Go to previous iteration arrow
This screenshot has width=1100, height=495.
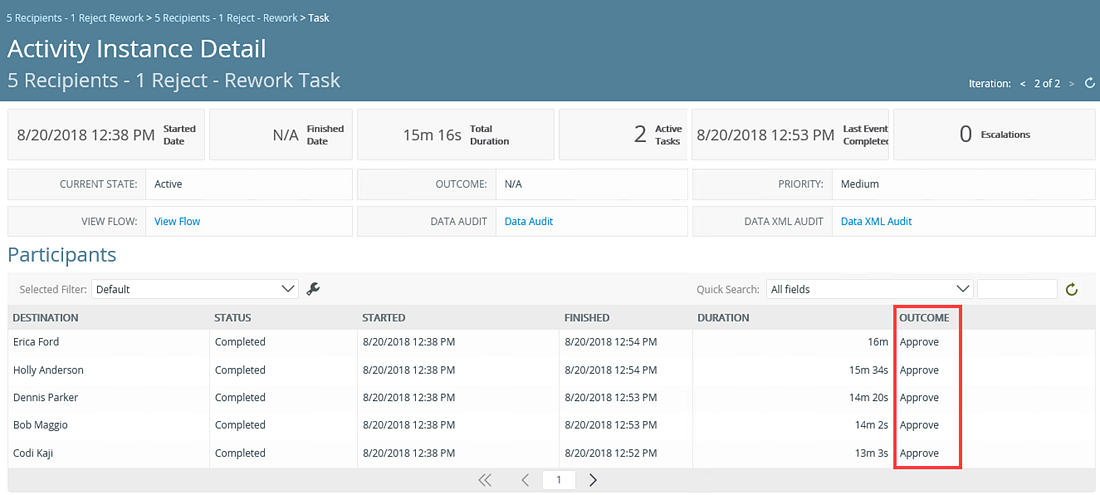point(1023,84)
